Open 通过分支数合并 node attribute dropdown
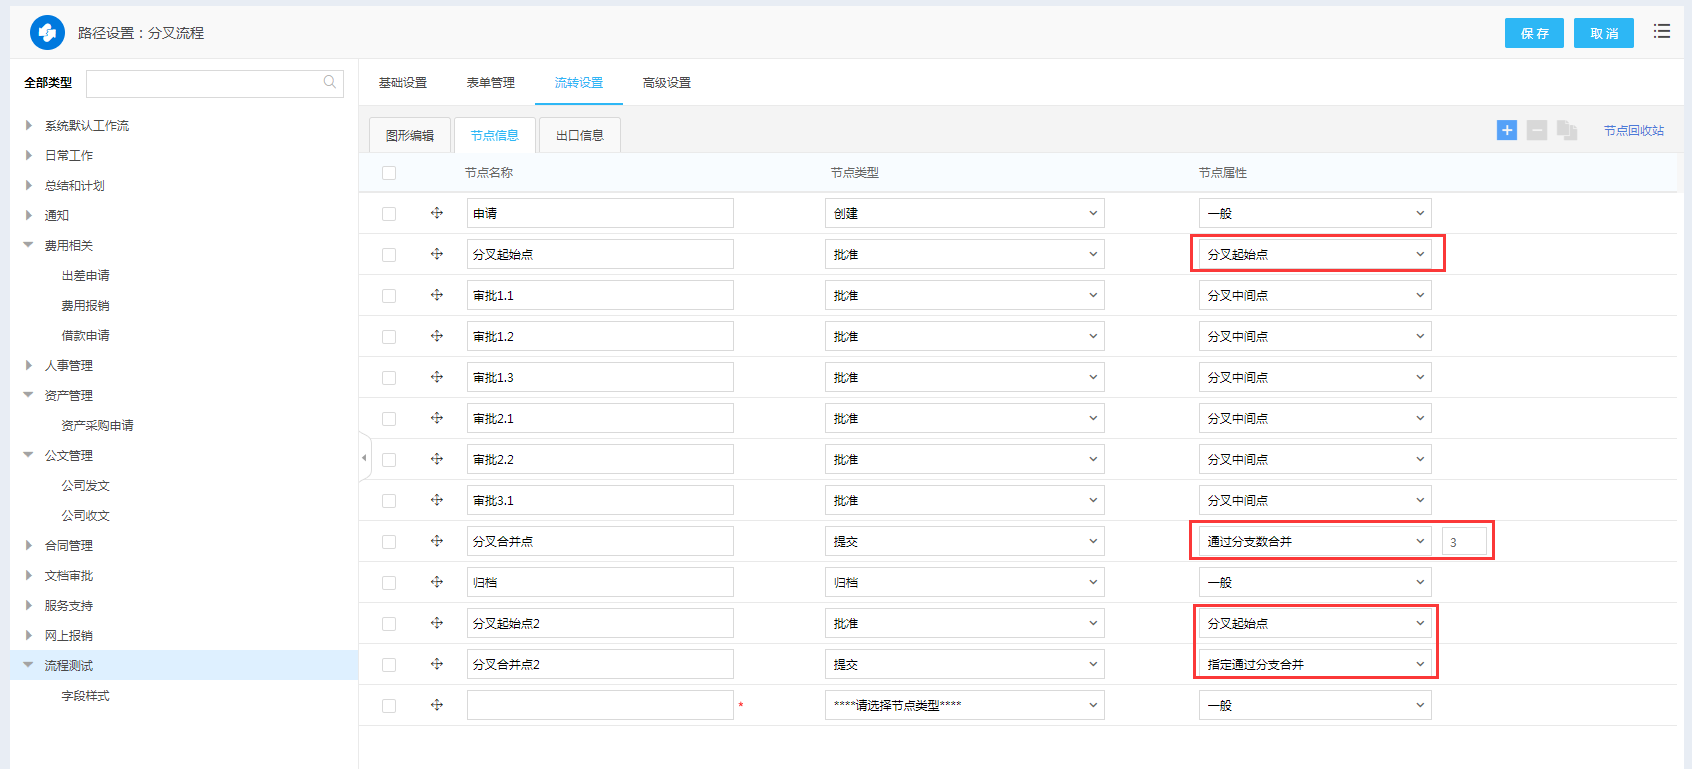The height and width of the screenshot is (769, 1692). coord(1314,541)
